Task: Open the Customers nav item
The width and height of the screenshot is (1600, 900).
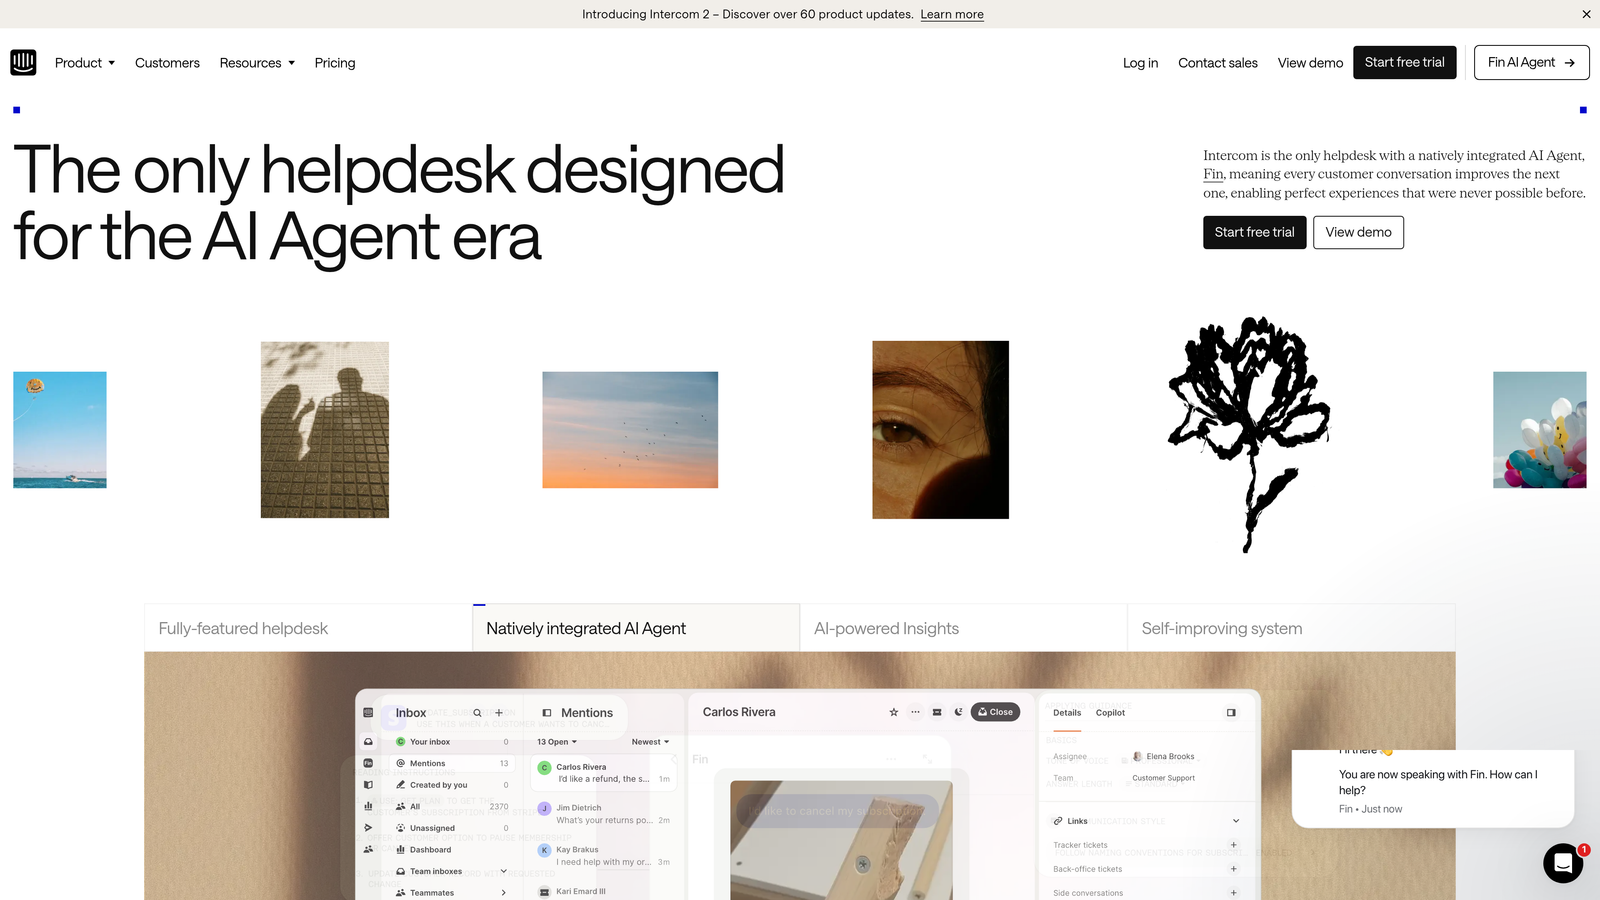Action: click(167, 63)
